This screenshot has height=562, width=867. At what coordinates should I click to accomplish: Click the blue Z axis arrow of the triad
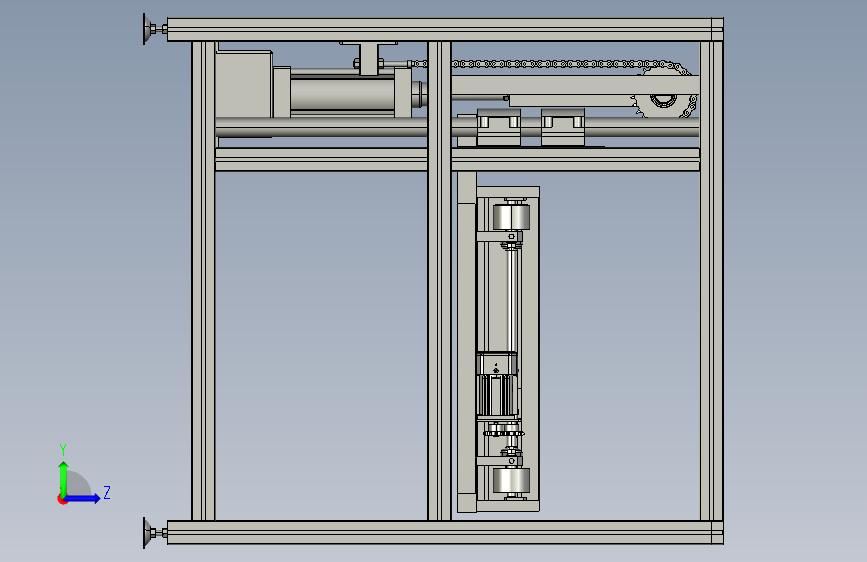click(x=83, y=498)
